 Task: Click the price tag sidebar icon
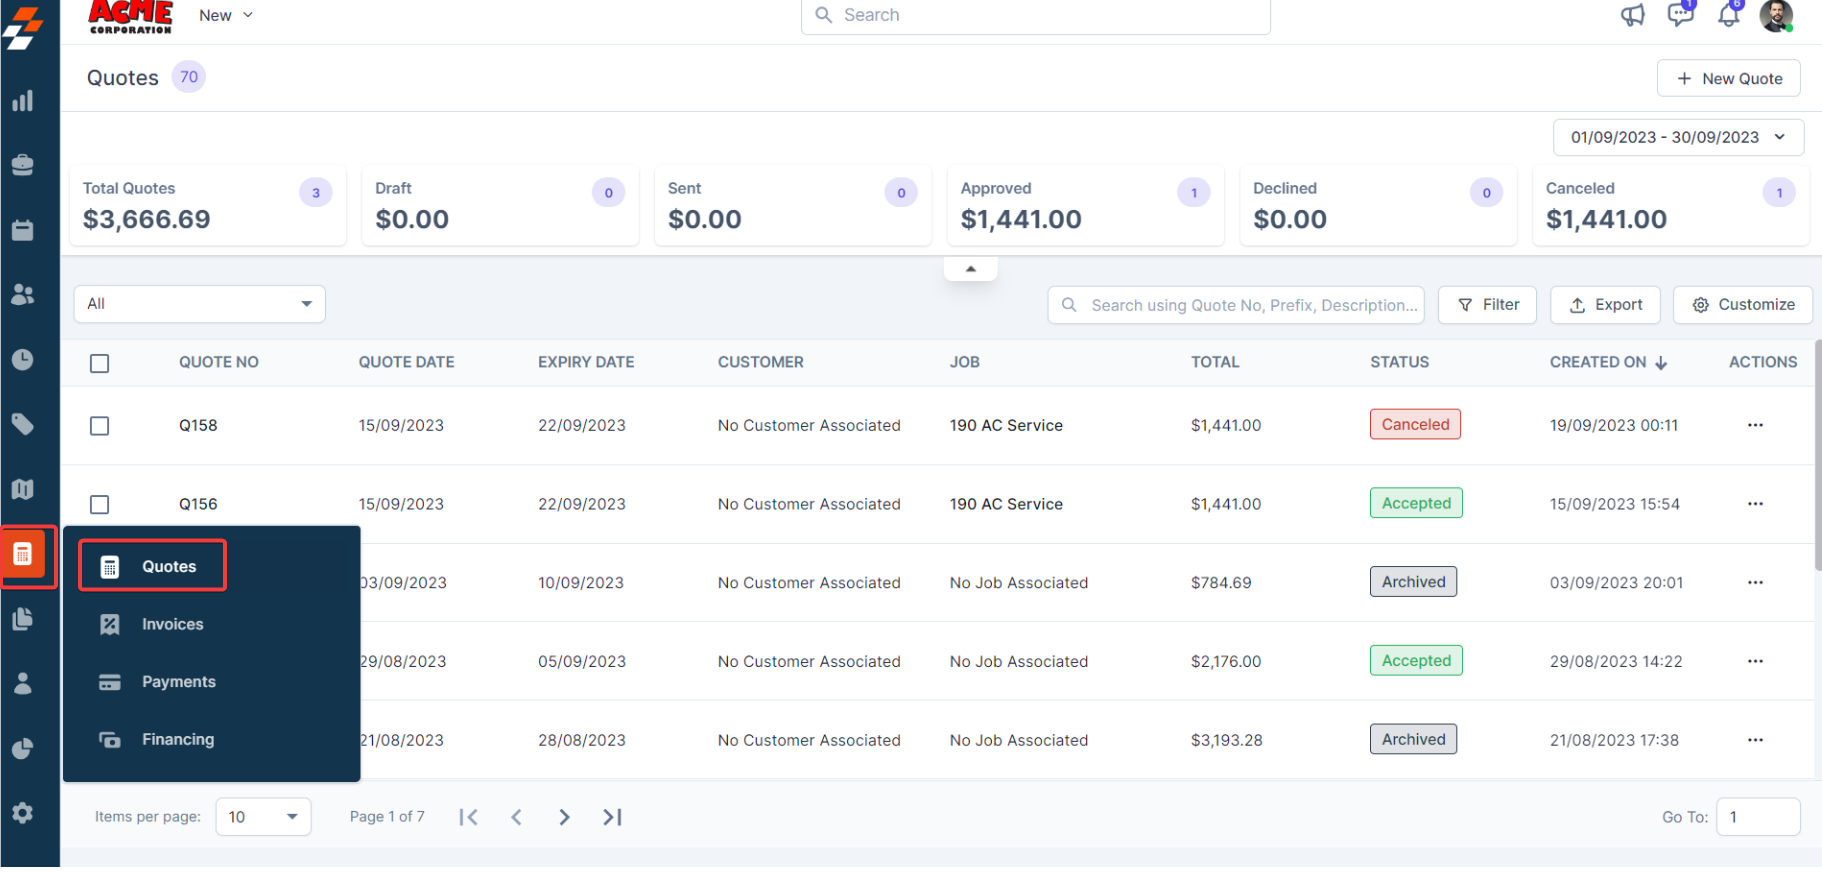pos(22,424)
